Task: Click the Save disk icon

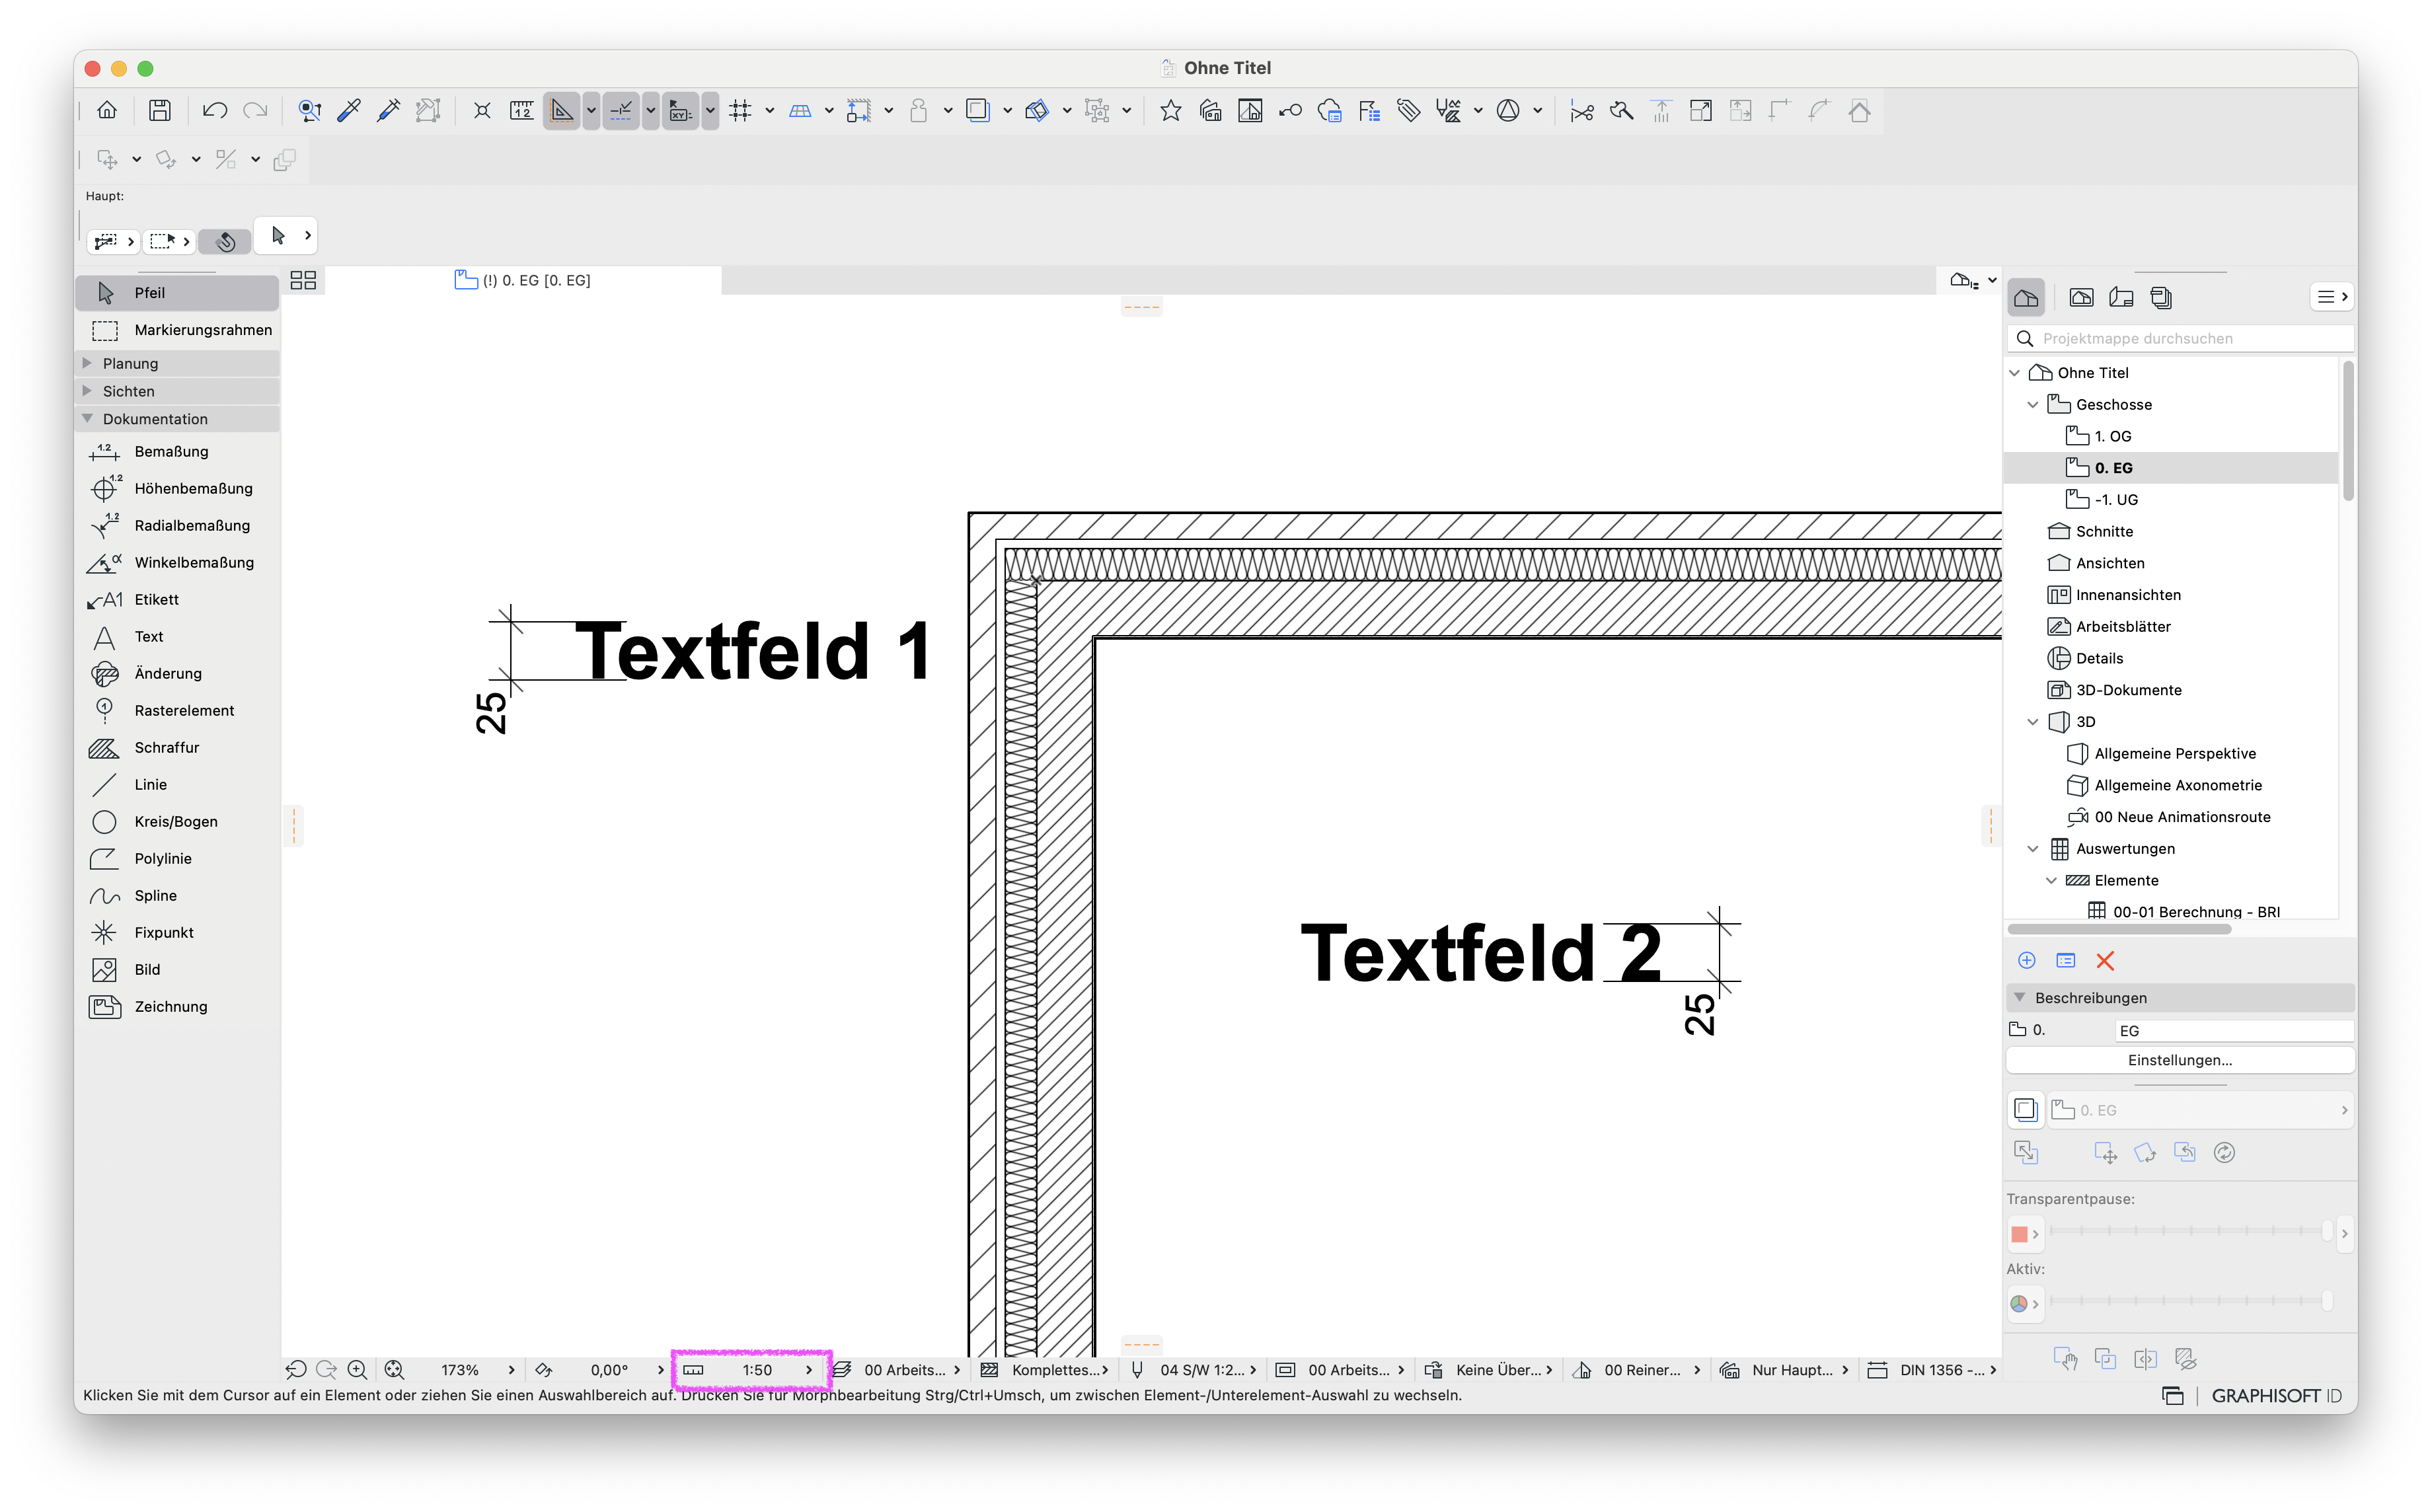Action: click(x=160, y=110)
